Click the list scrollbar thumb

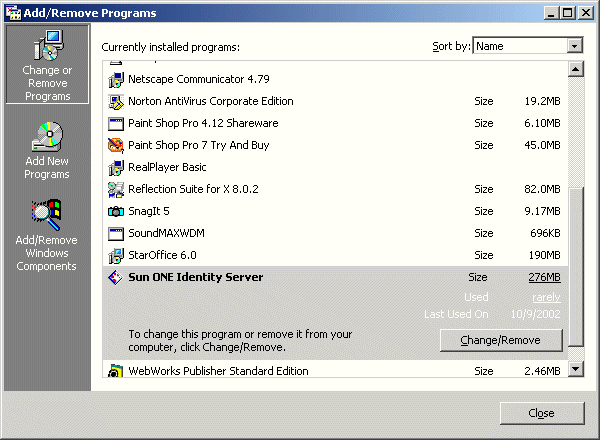tap(576, 266)
